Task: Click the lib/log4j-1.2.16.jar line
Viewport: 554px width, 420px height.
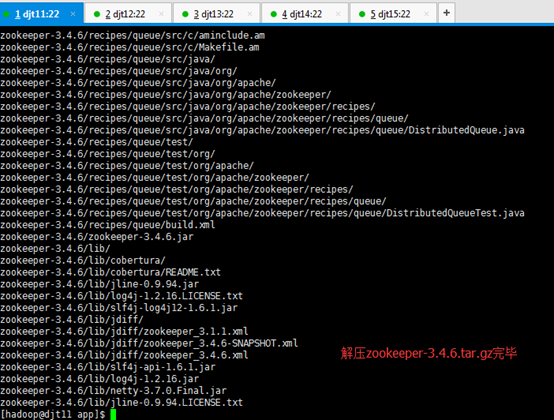Action: pyautogui.click(x=99, y=379)
